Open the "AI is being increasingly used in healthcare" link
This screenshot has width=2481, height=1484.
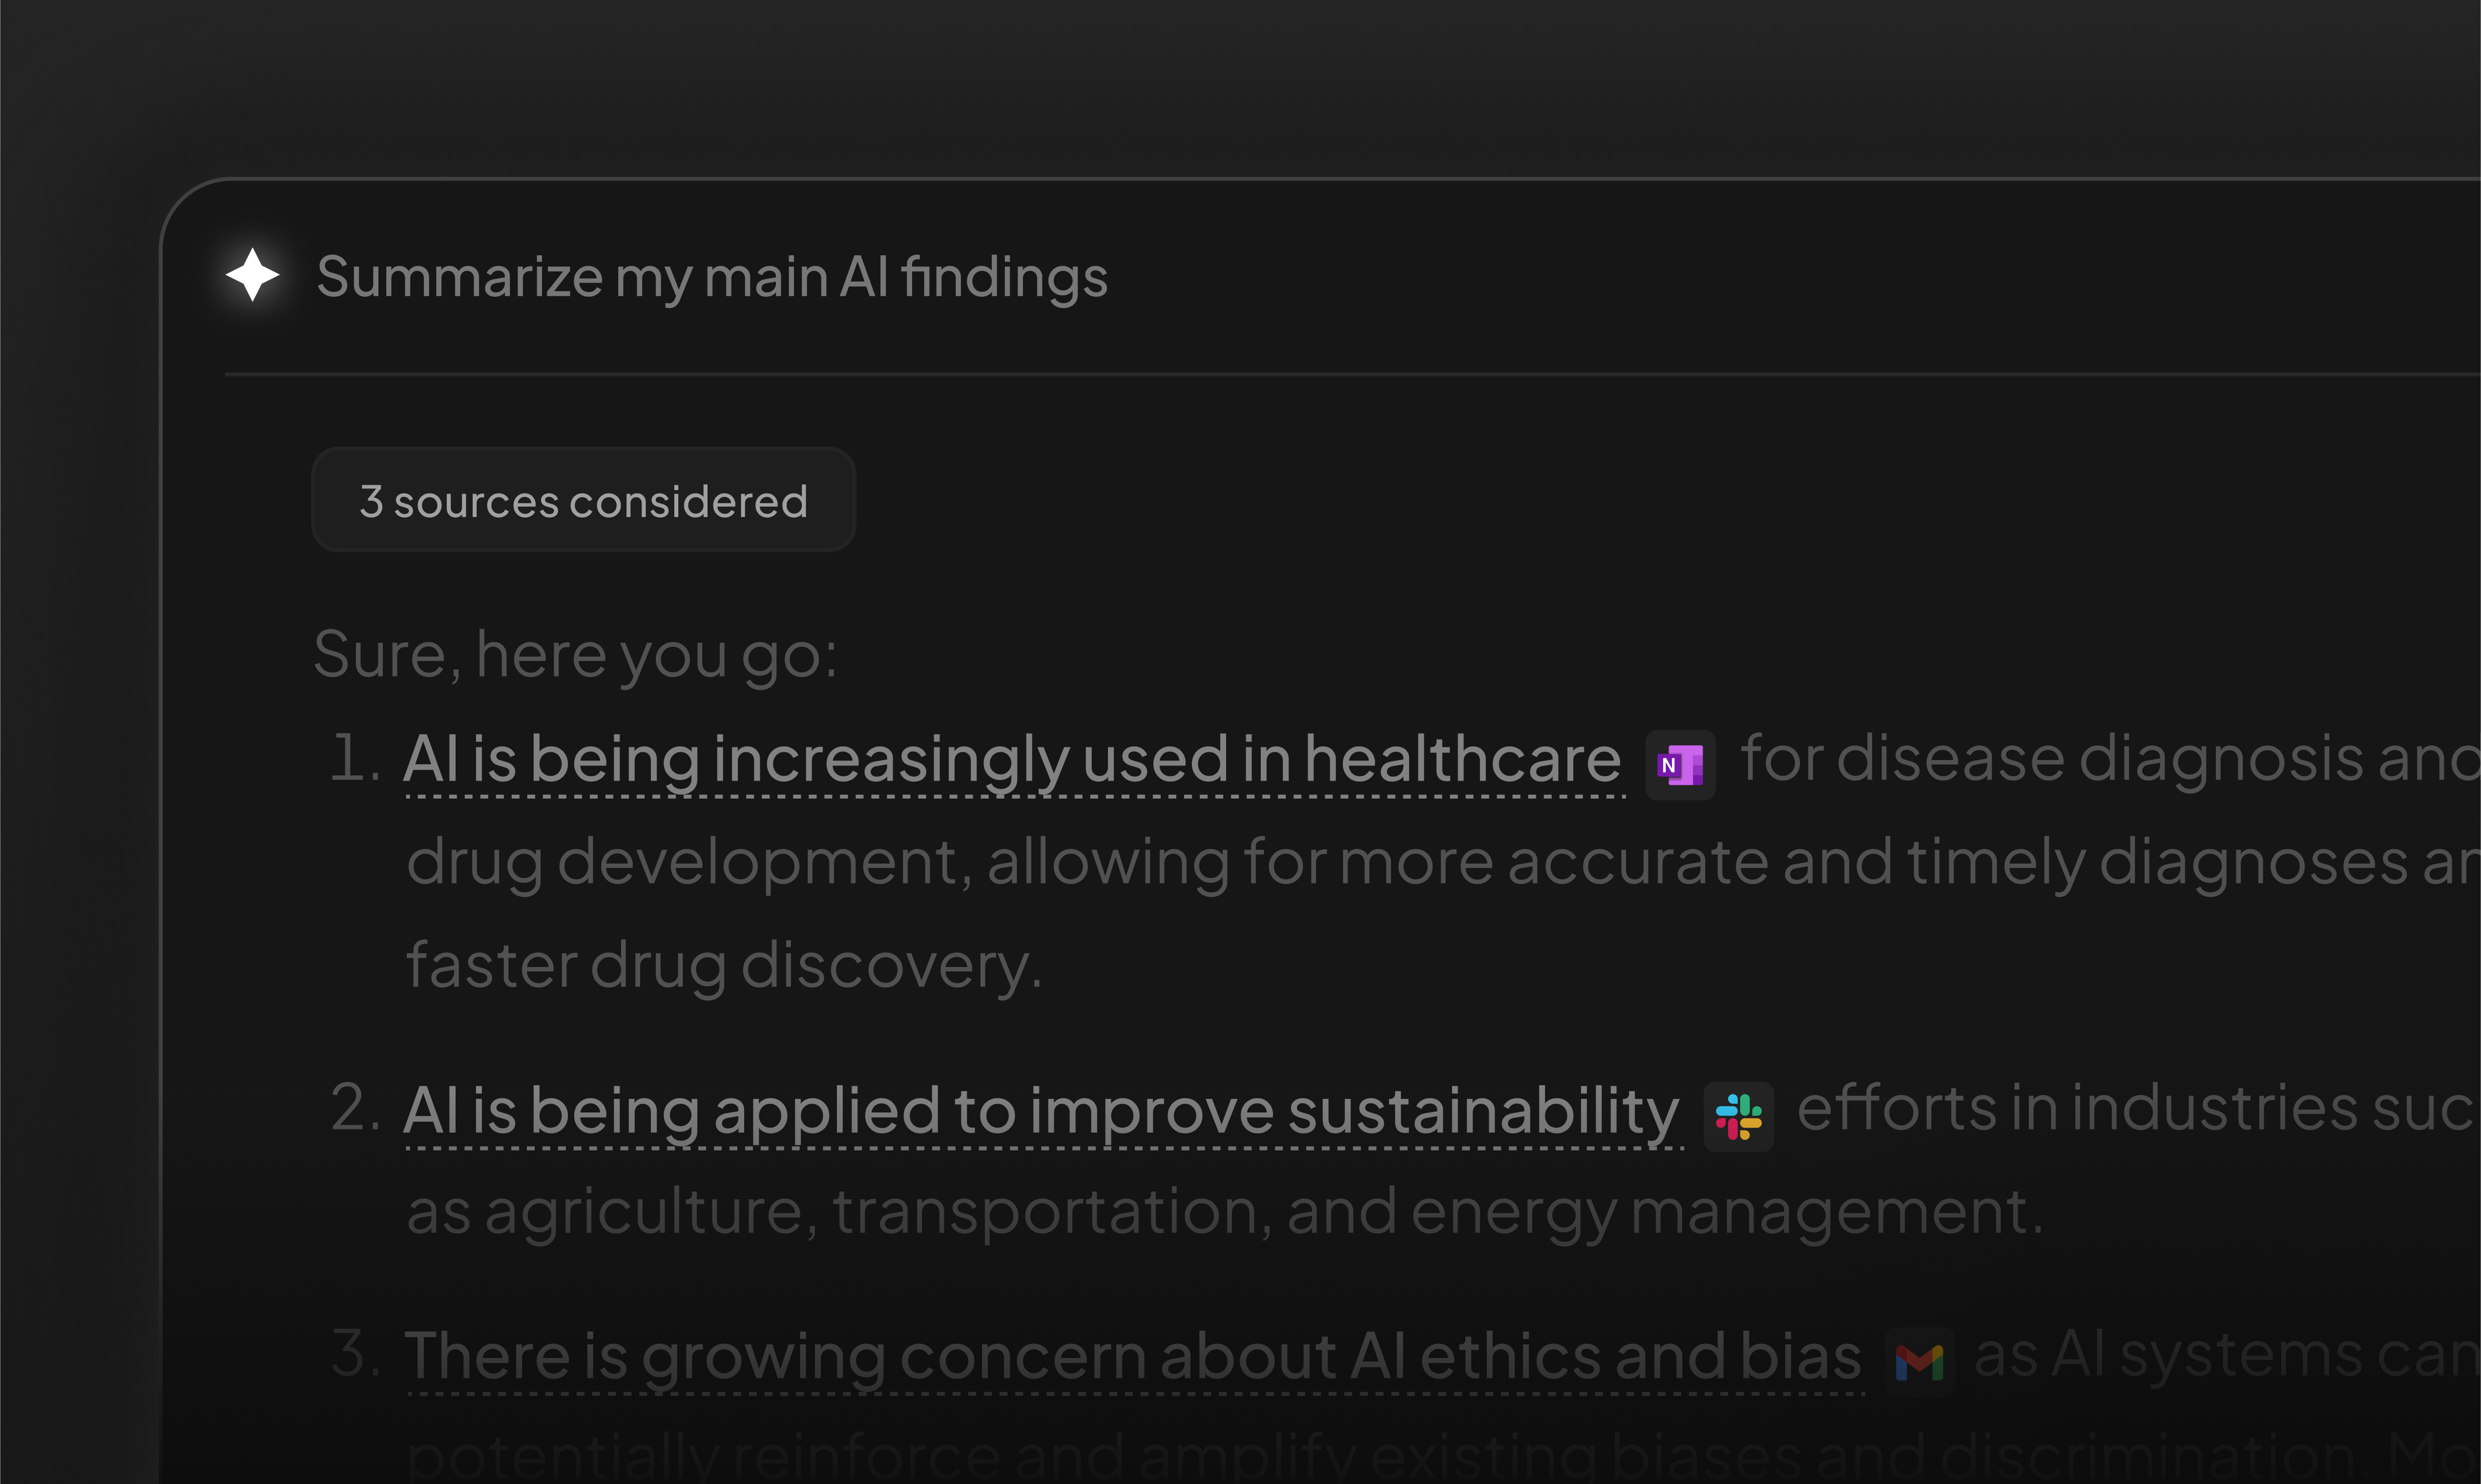(1012, 760)
